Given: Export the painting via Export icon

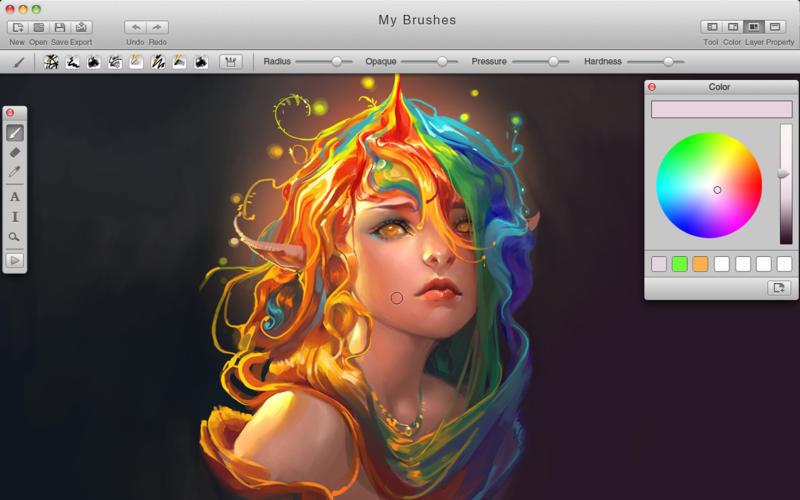Looking at the screenshot, I should (81, 27).
